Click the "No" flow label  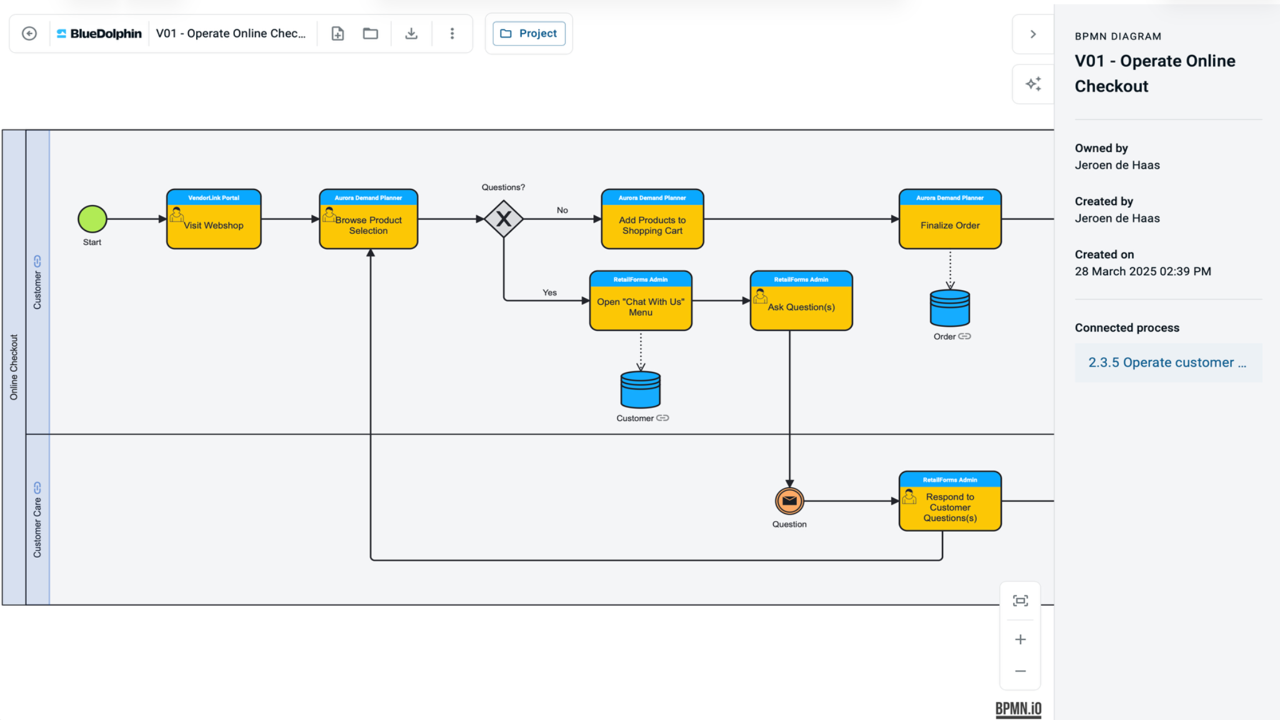562,210
